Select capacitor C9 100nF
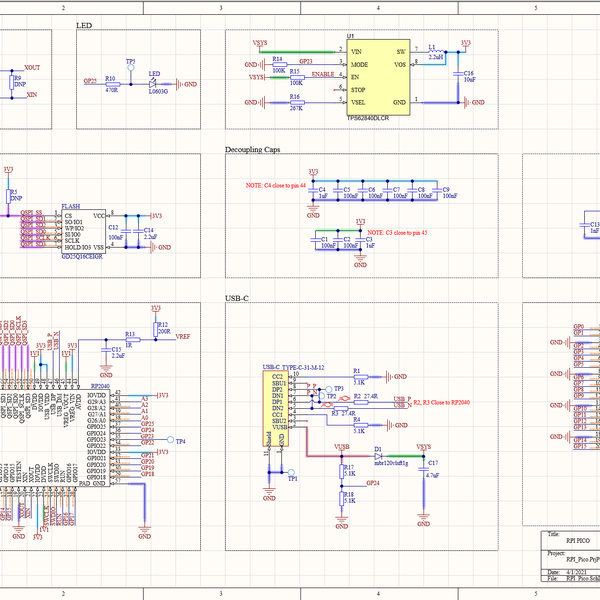 (x=437, y=190)
